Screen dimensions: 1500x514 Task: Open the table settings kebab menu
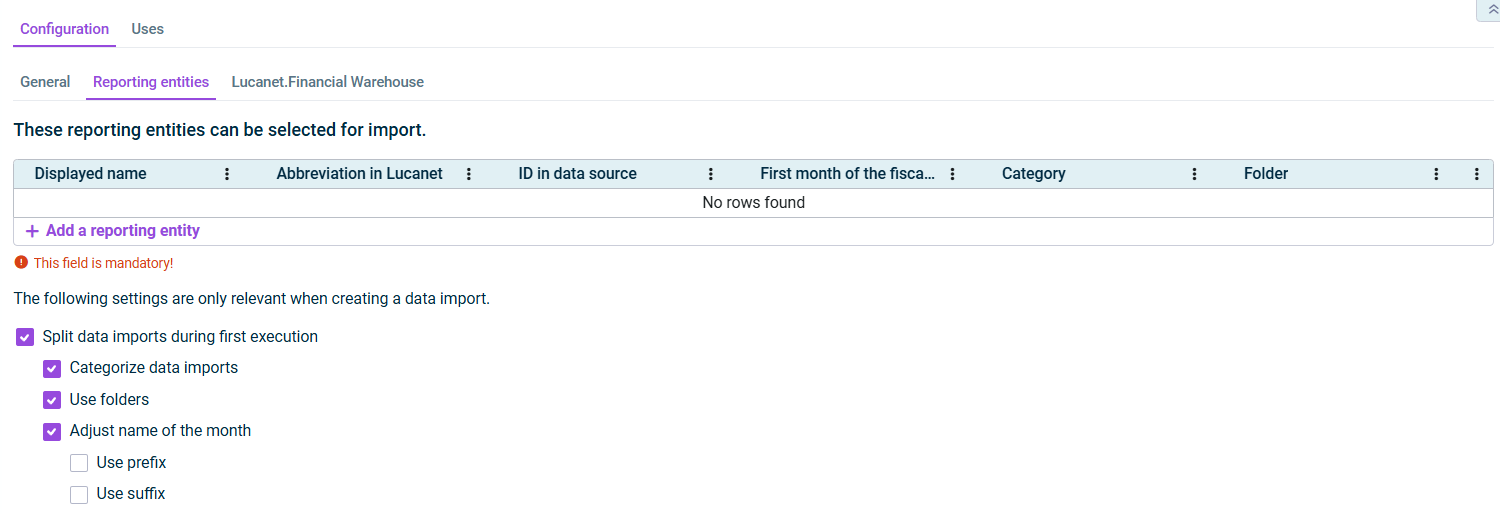(1477, 174)
